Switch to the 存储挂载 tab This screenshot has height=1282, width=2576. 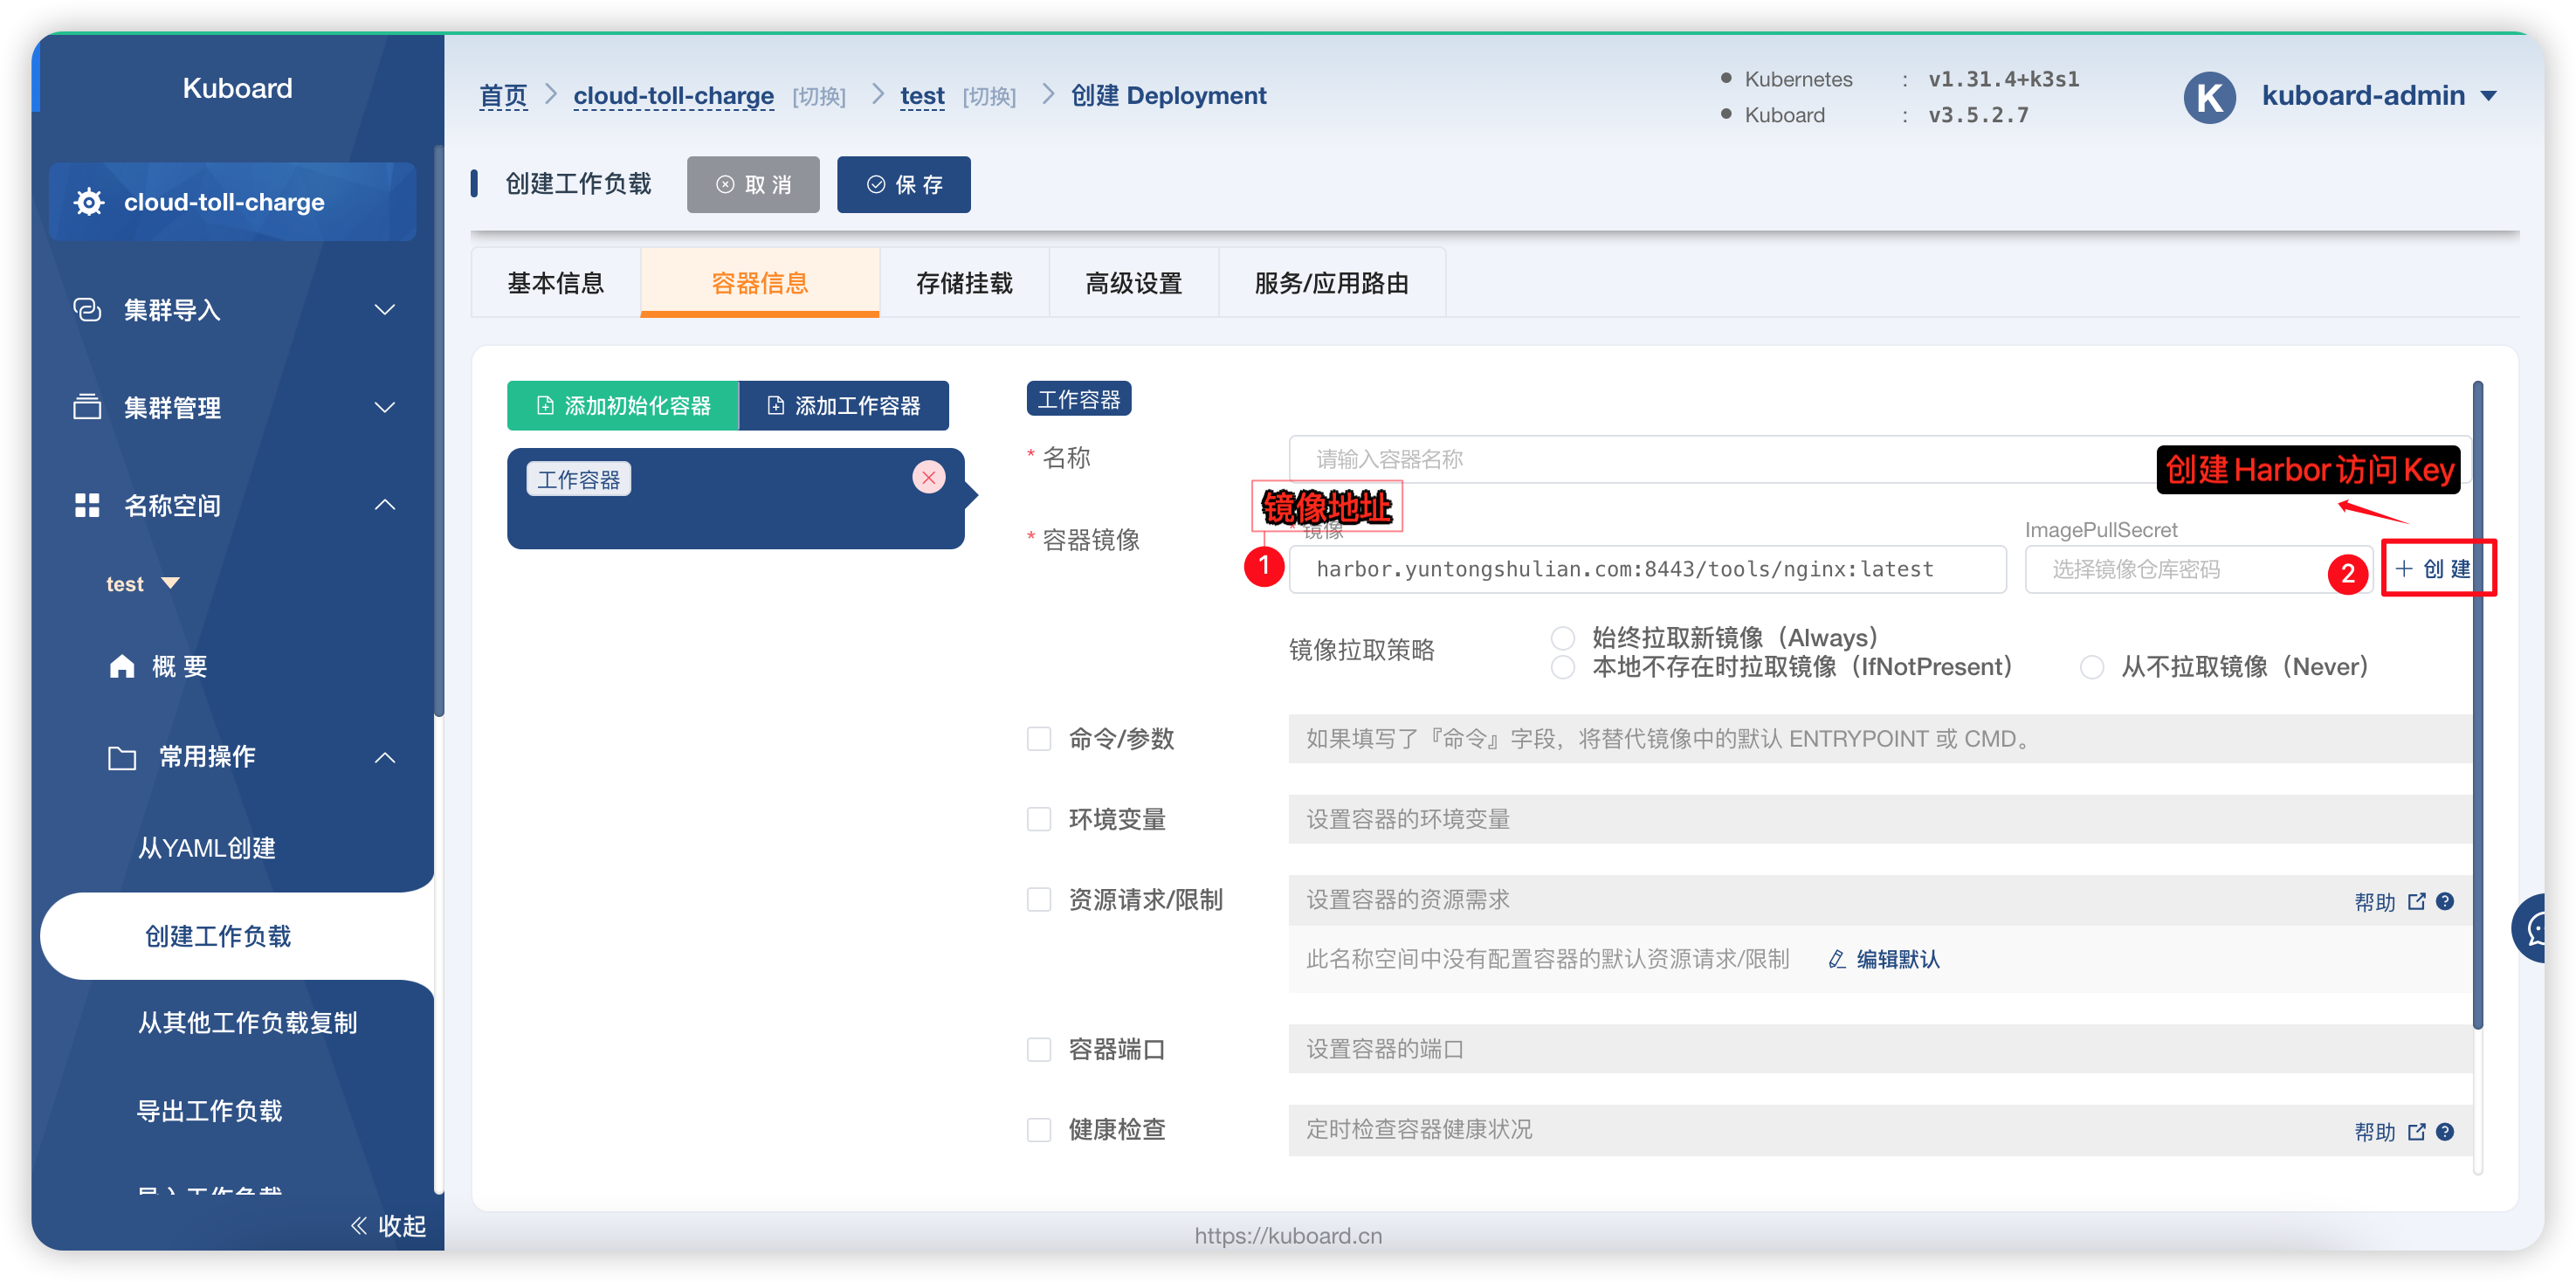tap(964, 283)
